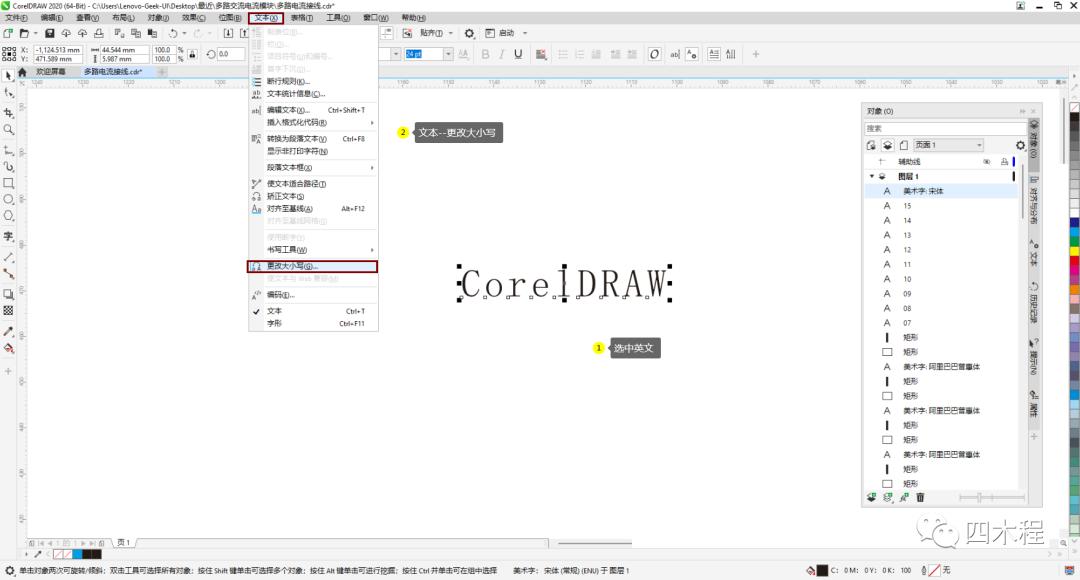Screen dimensions: 1080x580
Task: Choose 使文本适合路径 menu item
Action: [x=313, y=184]
